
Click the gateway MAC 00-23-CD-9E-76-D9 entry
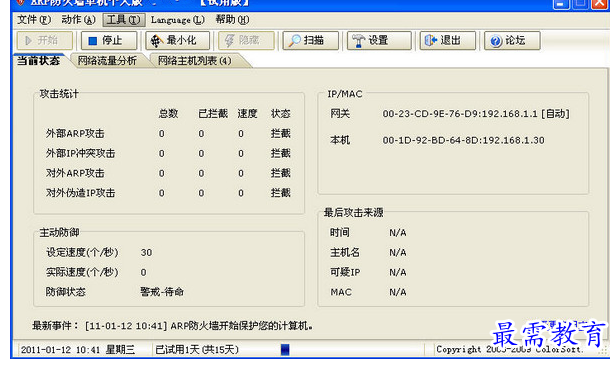476,114
